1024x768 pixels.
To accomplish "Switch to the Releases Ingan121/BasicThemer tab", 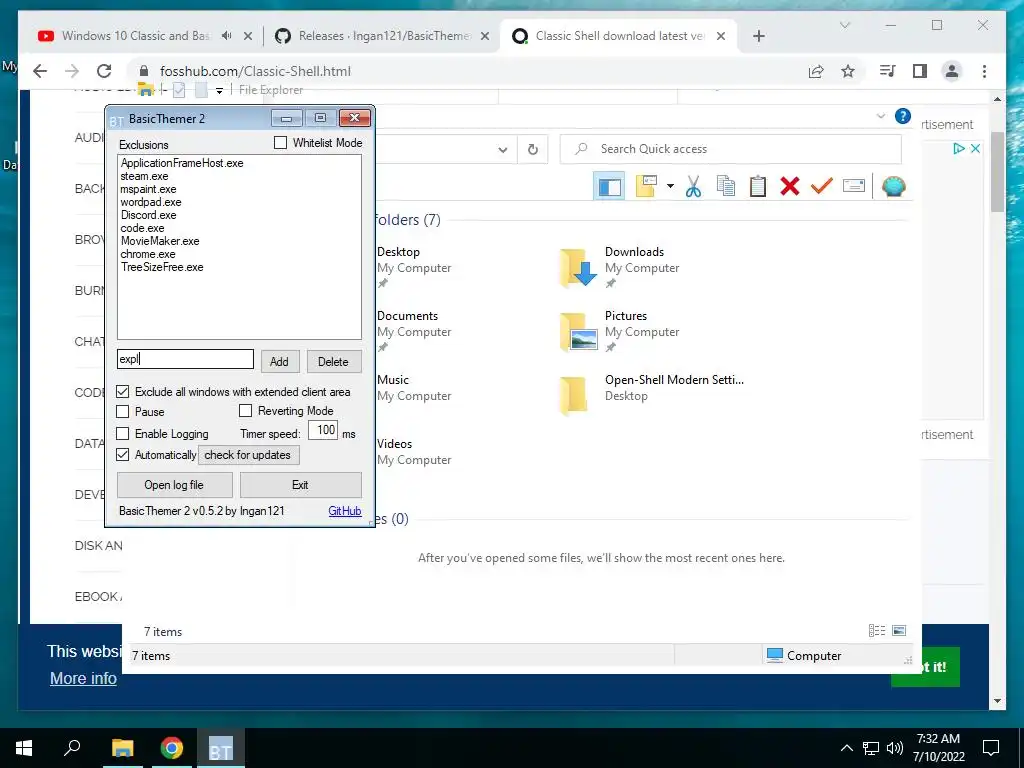I will tap(383, 36).
